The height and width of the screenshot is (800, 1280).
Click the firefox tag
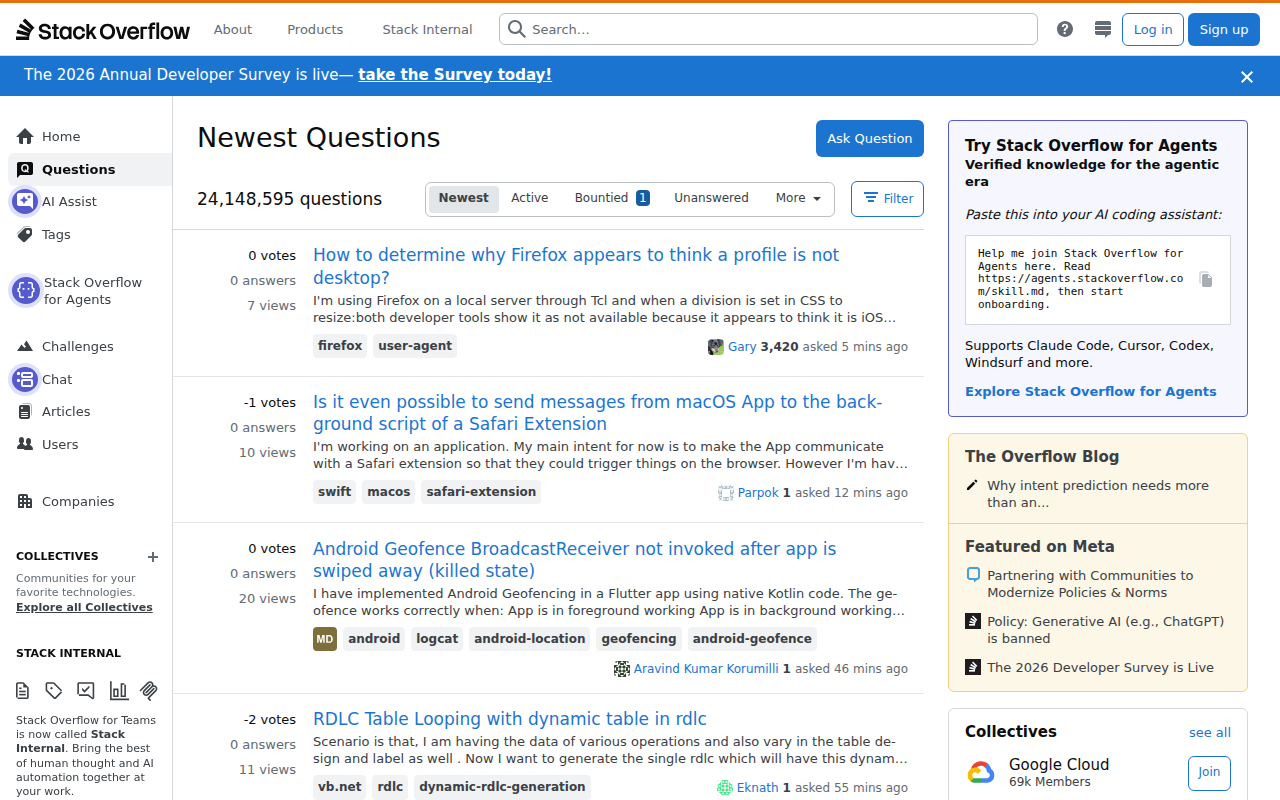point(340,346)
